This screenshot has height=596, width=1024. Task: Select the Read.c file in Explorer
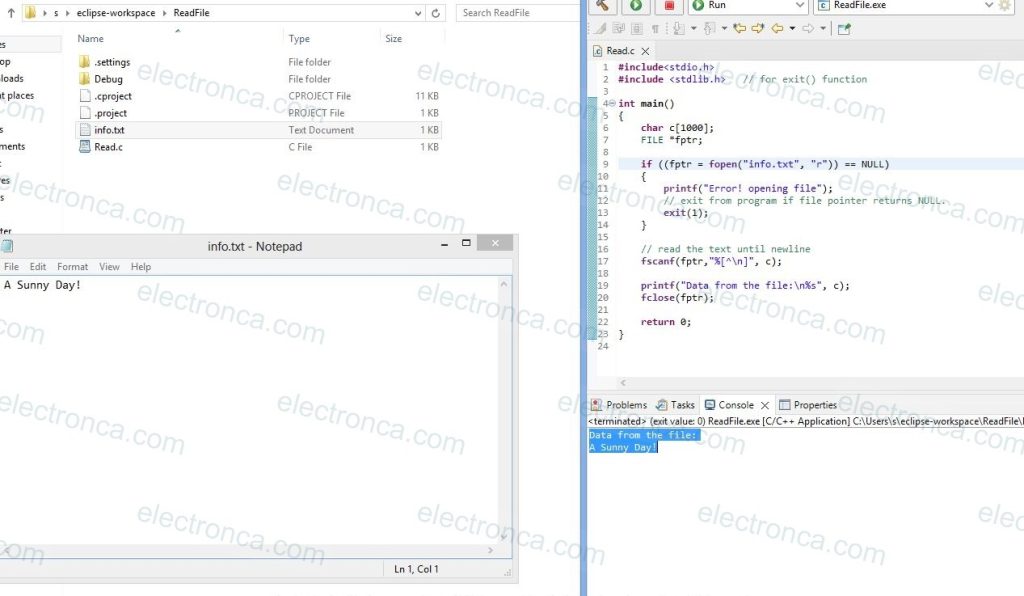[108, 147]
